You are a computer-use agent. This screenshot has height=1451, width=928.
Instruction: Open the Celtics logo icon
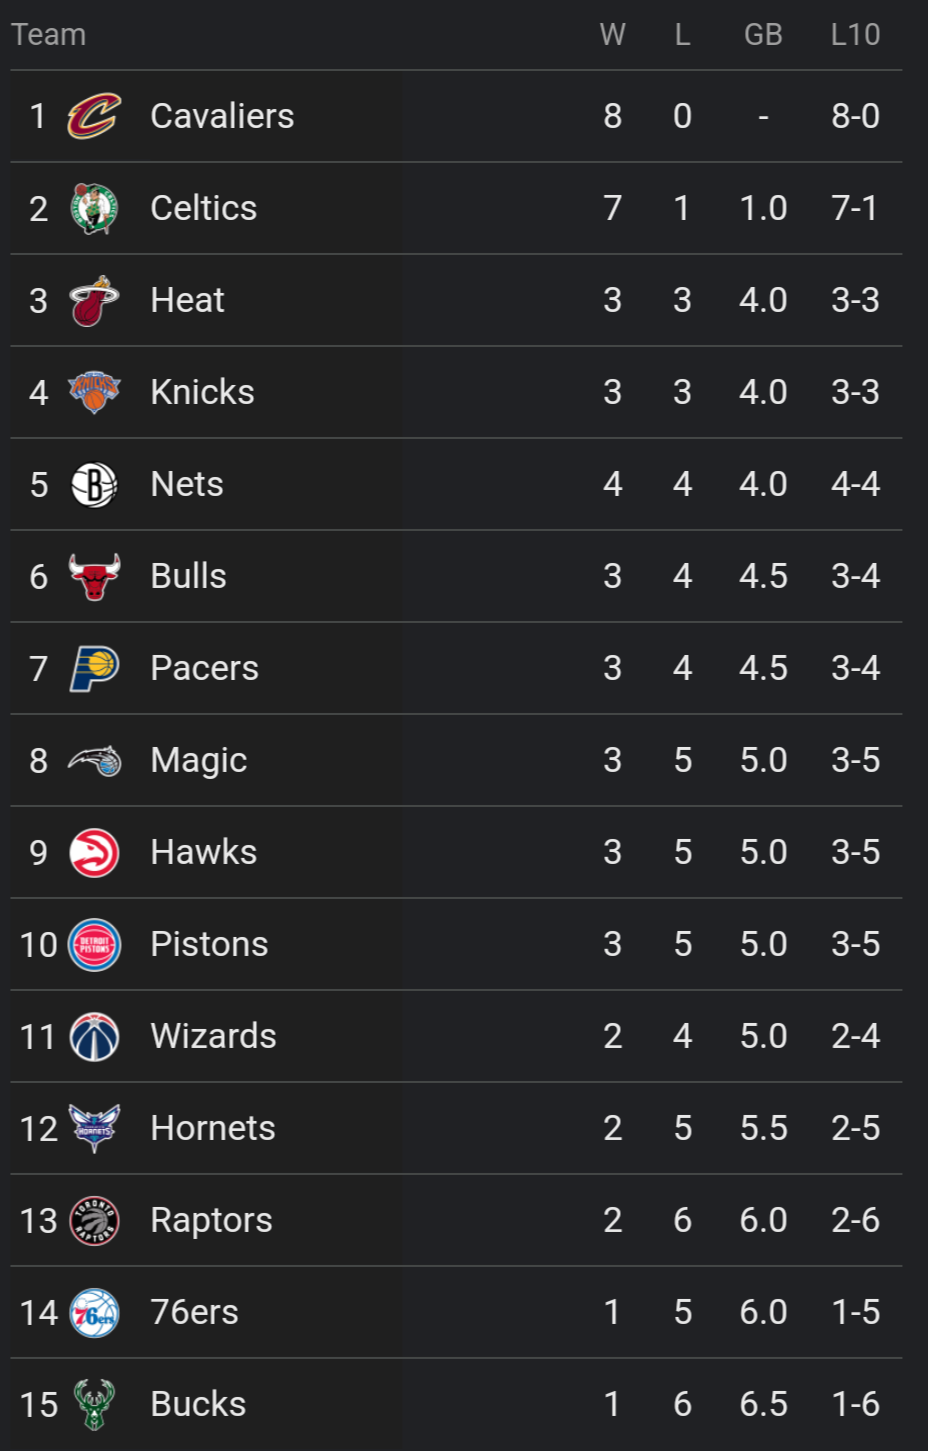coord(94,208)
